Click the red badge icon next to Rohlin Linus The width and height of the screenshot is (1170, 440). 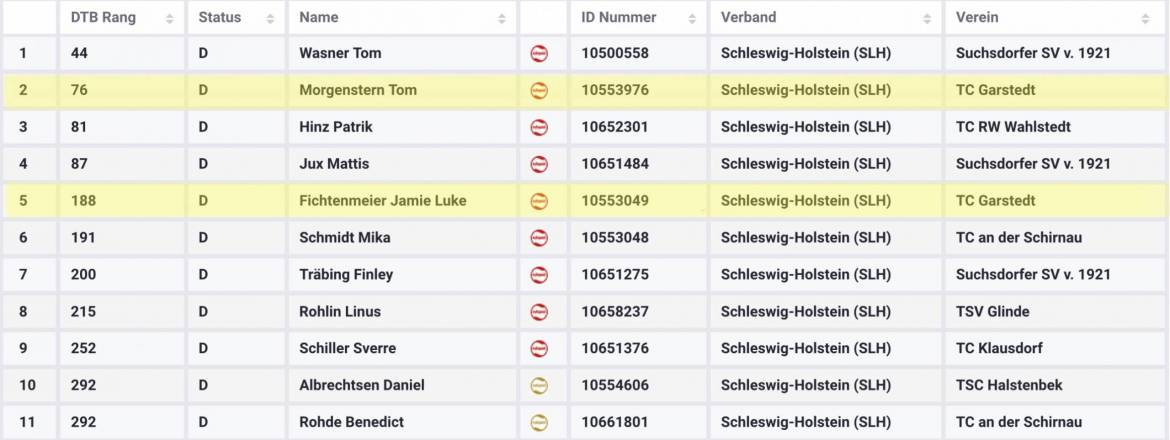point(539,312)
